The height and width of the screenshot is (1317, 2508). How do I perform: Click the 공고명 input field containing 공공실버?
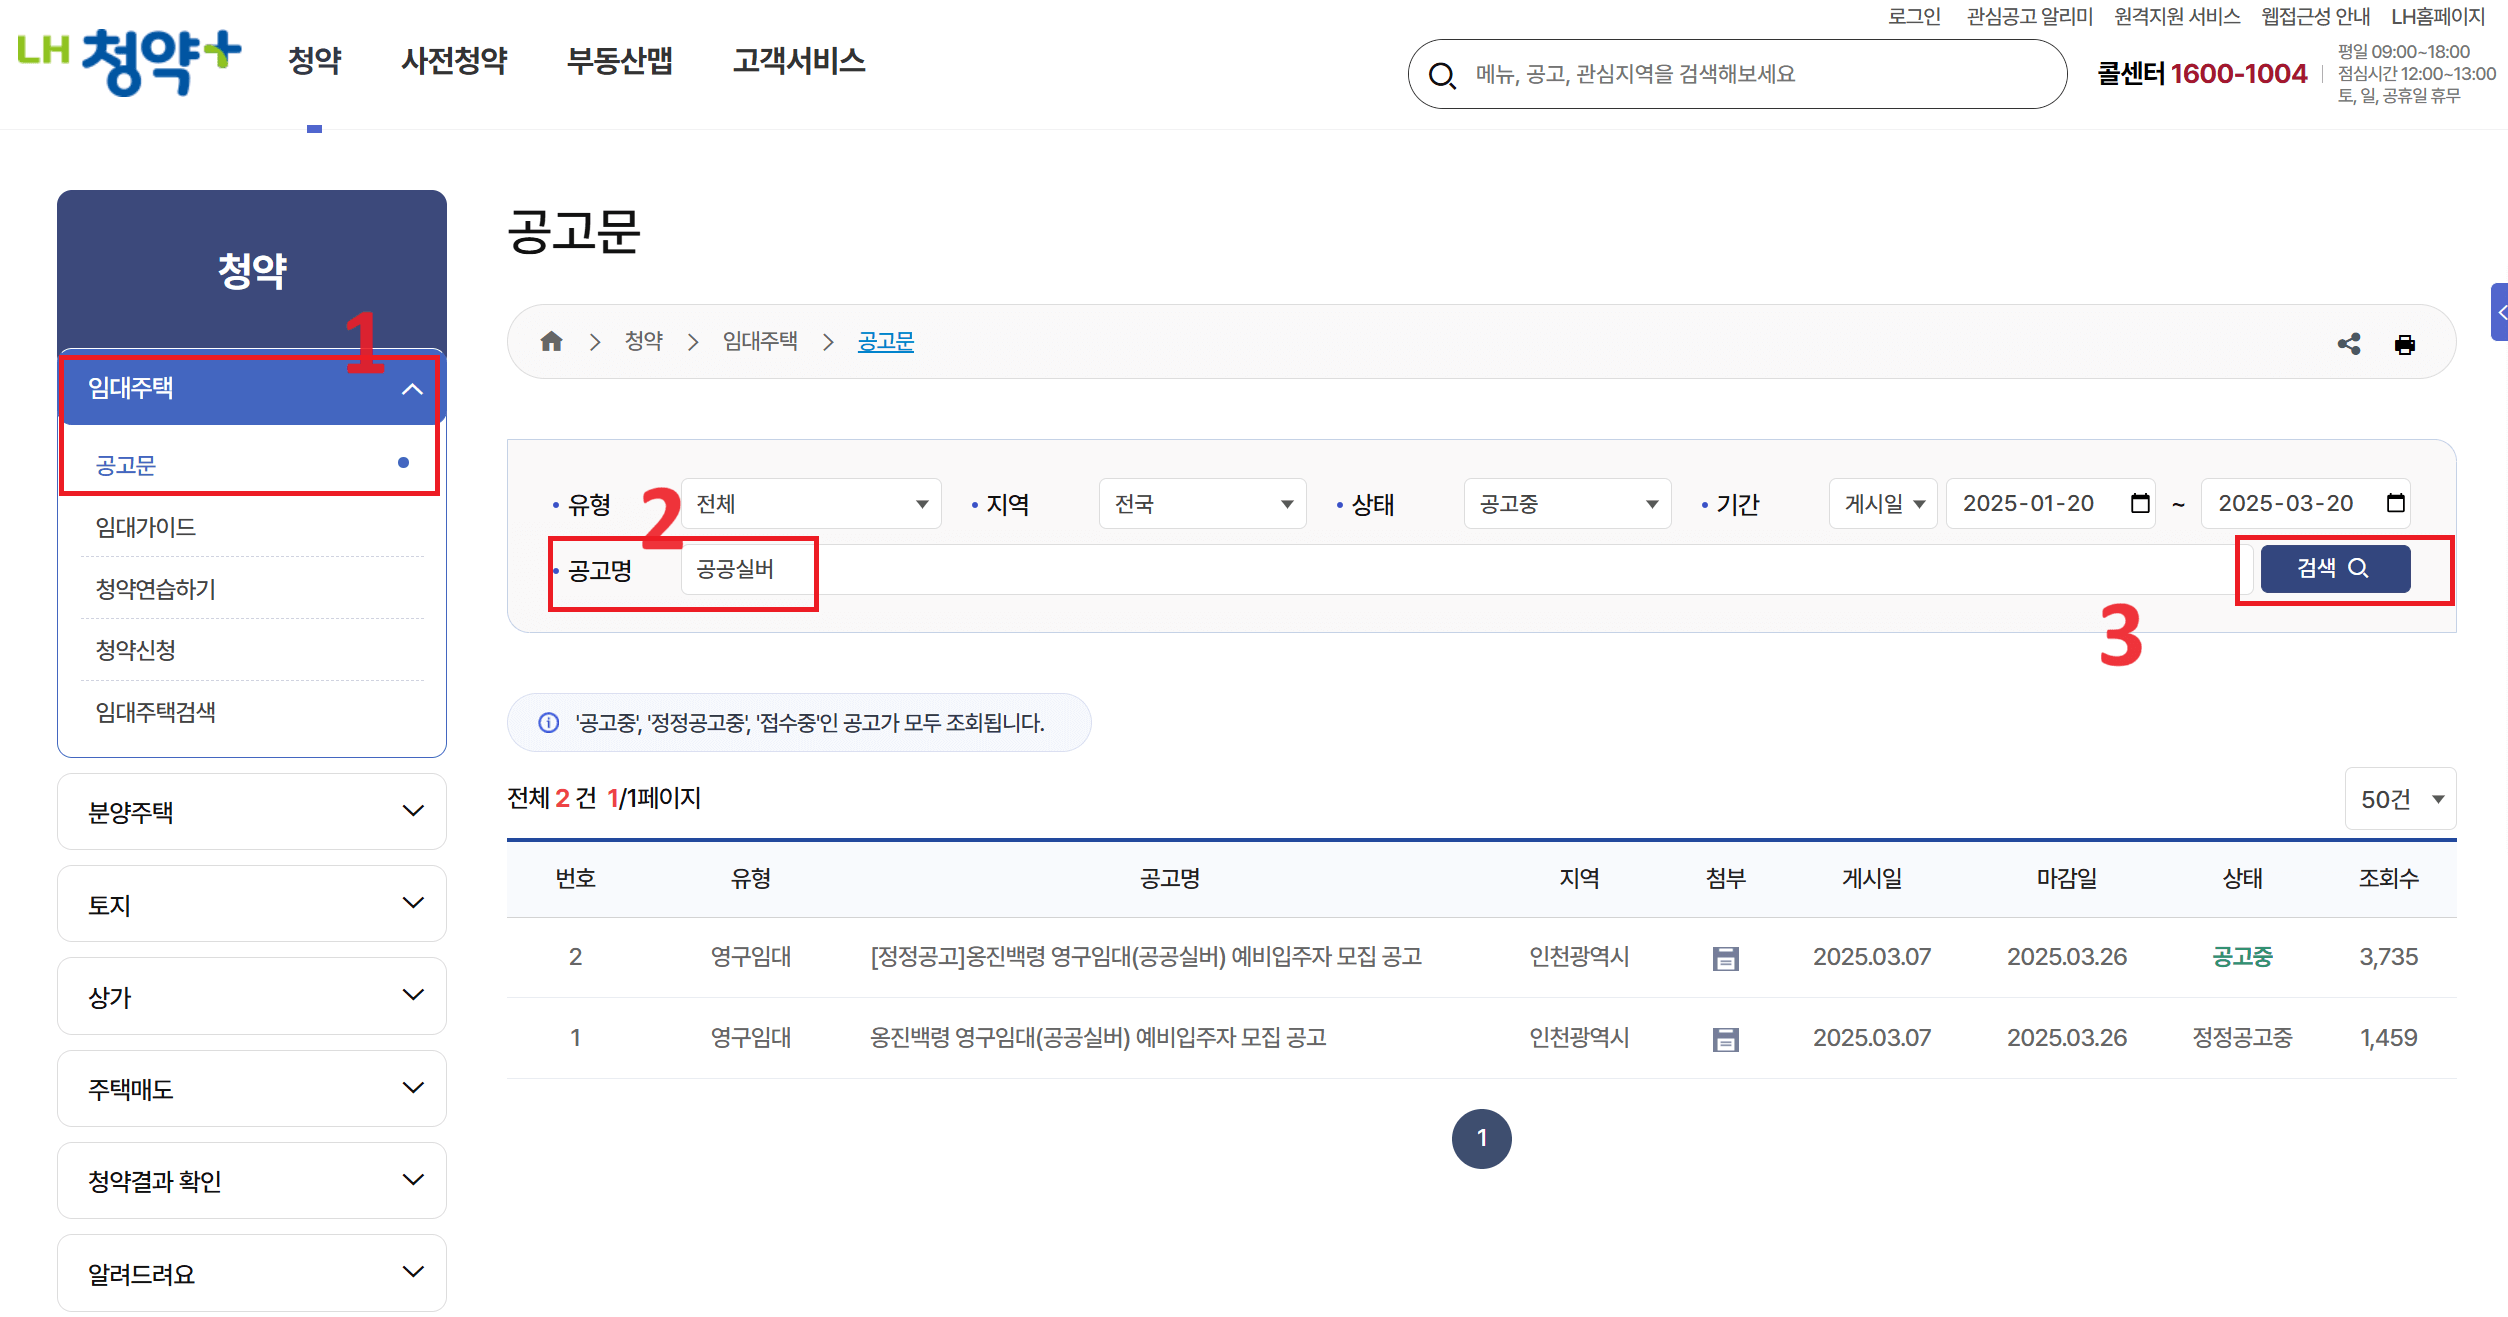pos(747,570)
